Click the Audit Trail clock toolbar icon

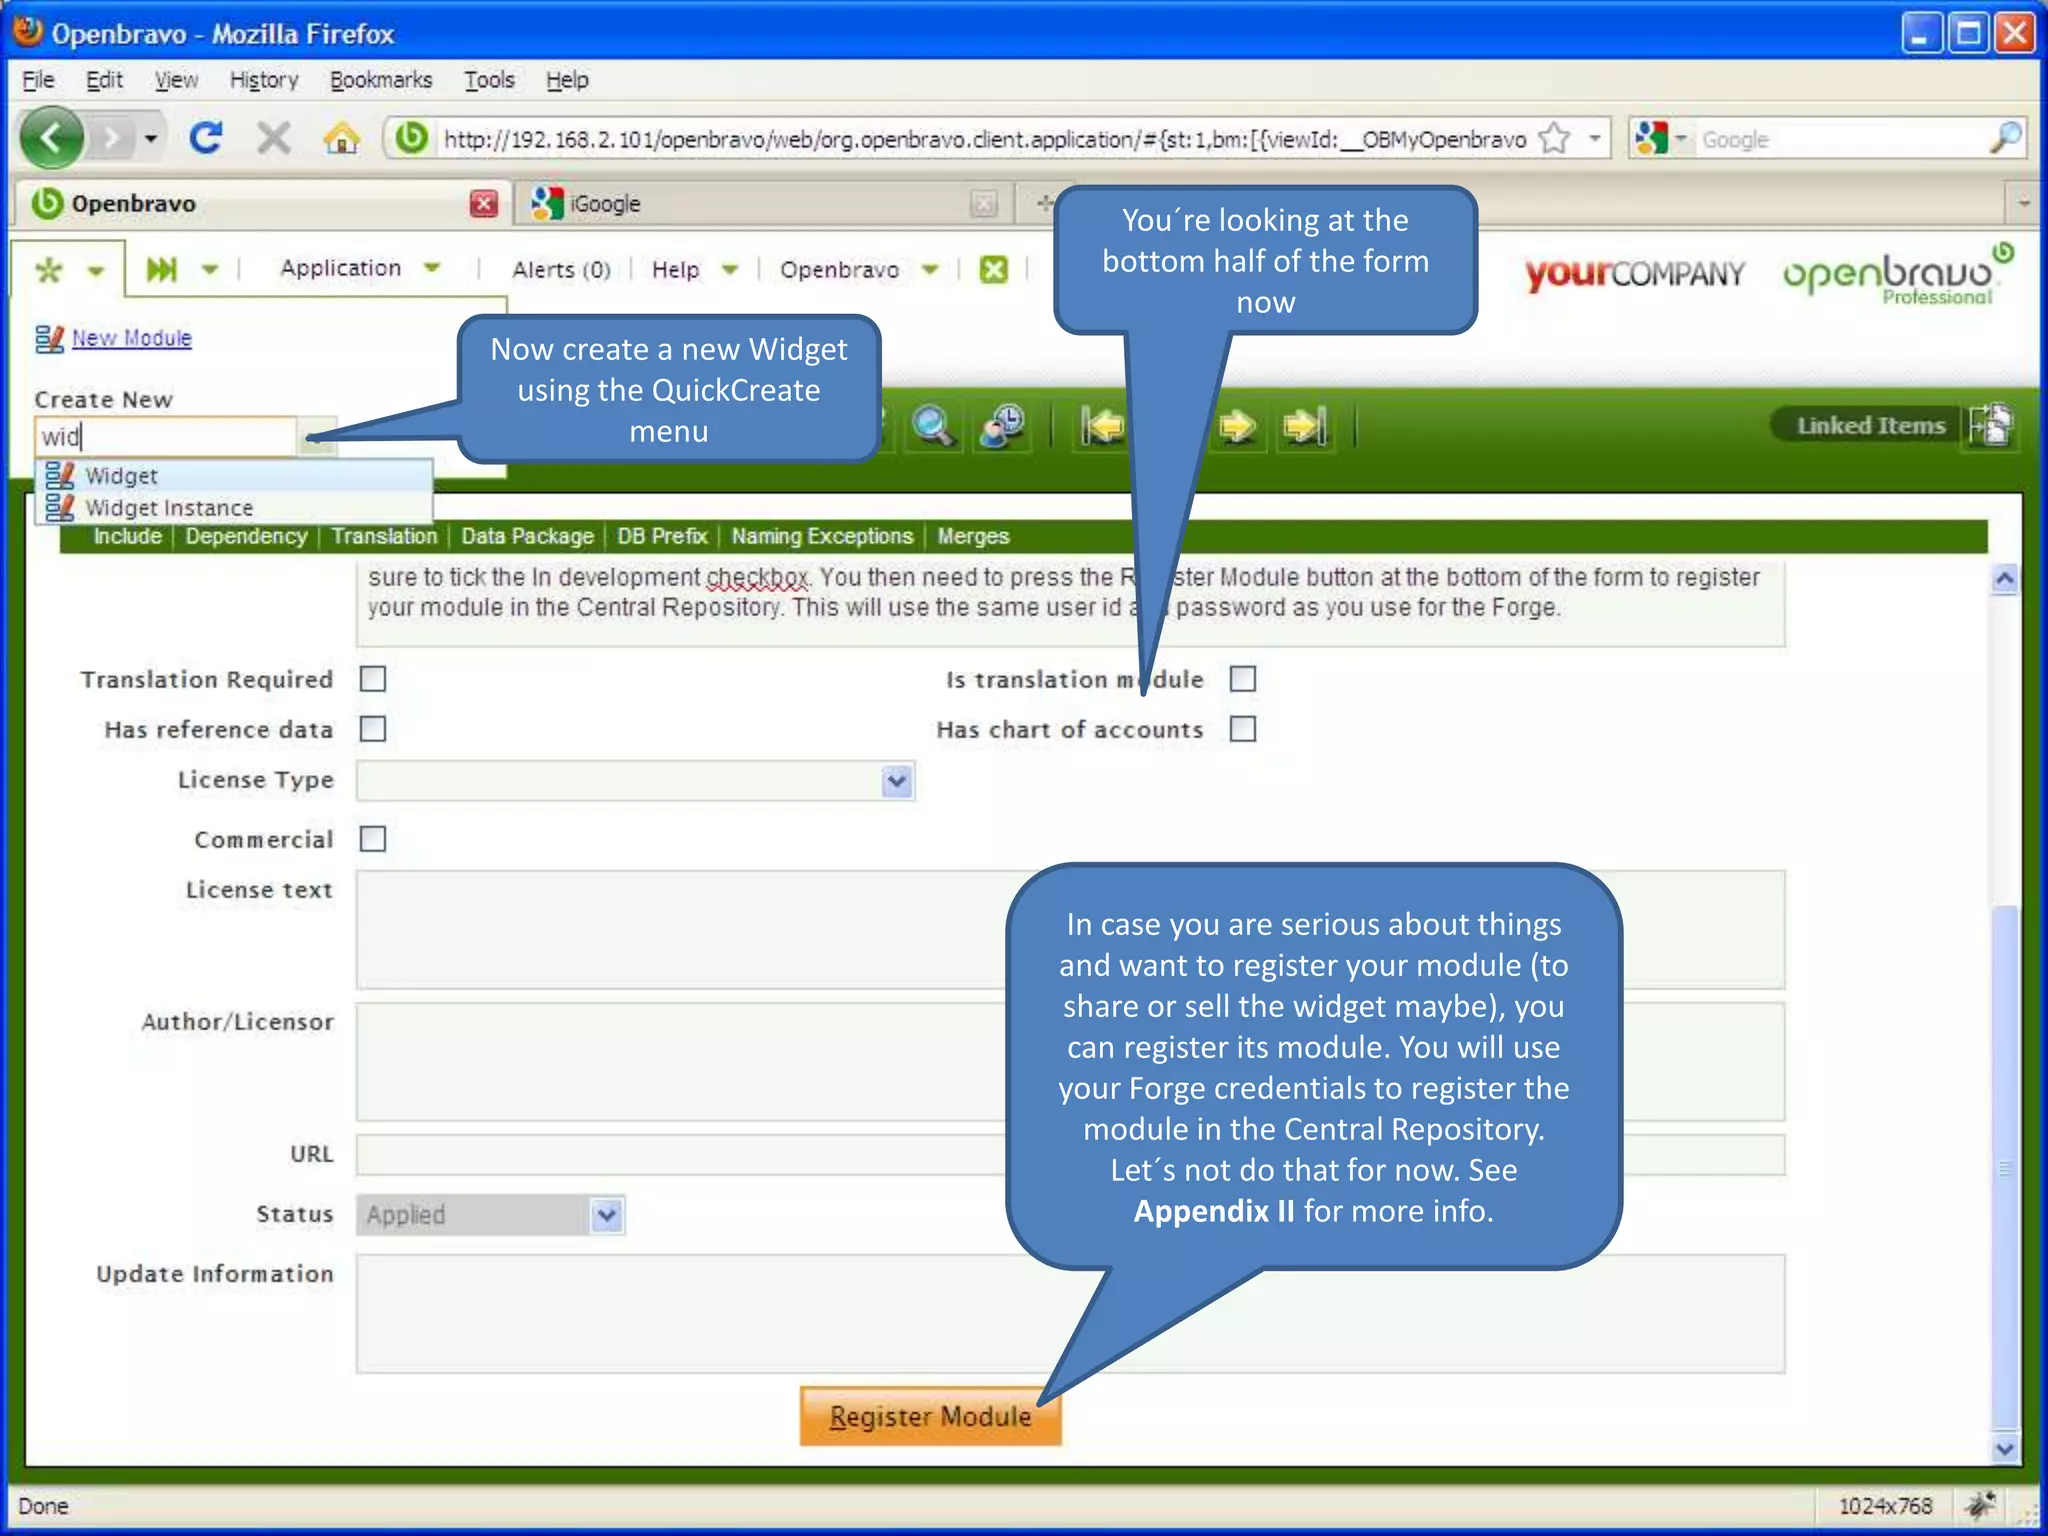(1002, 427)
